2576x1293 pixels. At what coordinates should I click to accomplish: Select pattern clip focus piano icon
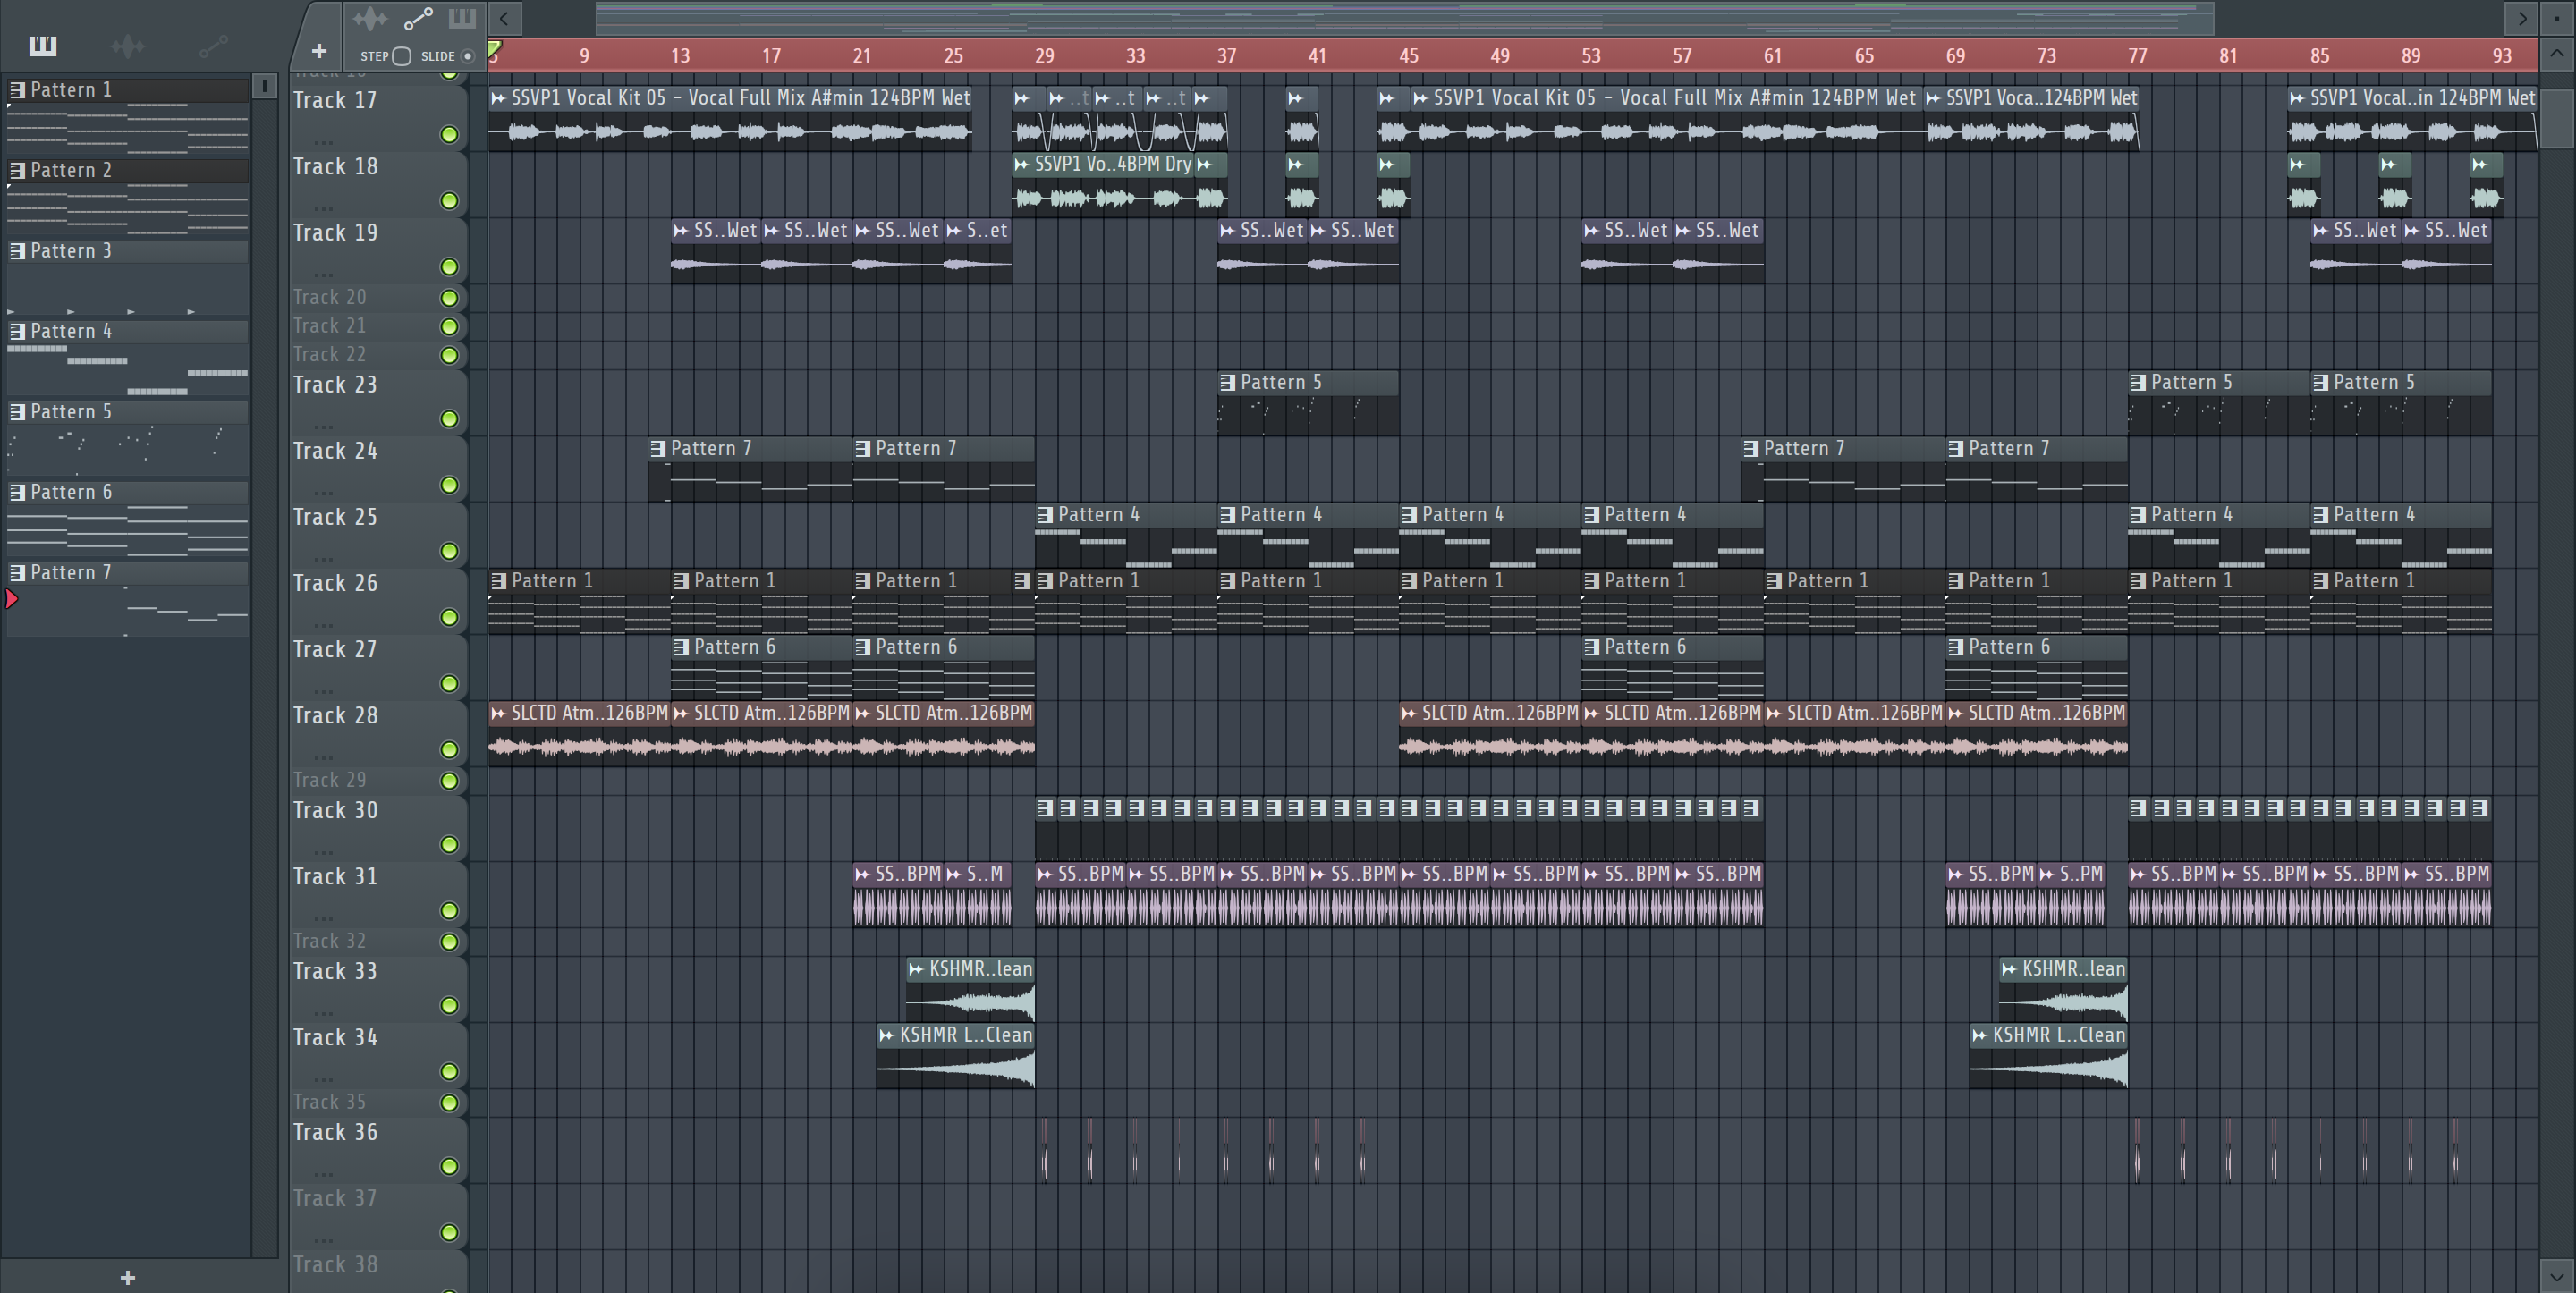462,19
